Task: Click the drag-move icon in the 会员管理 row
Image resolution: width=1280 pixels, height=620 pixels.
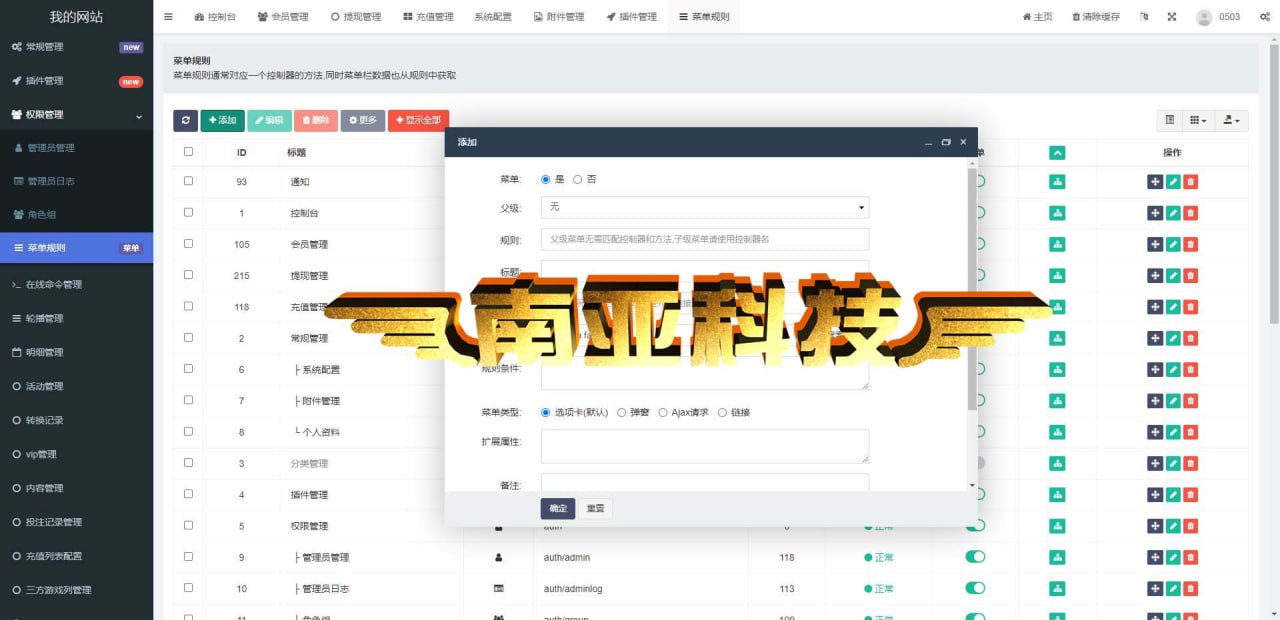Action: tap(1155, 244)
